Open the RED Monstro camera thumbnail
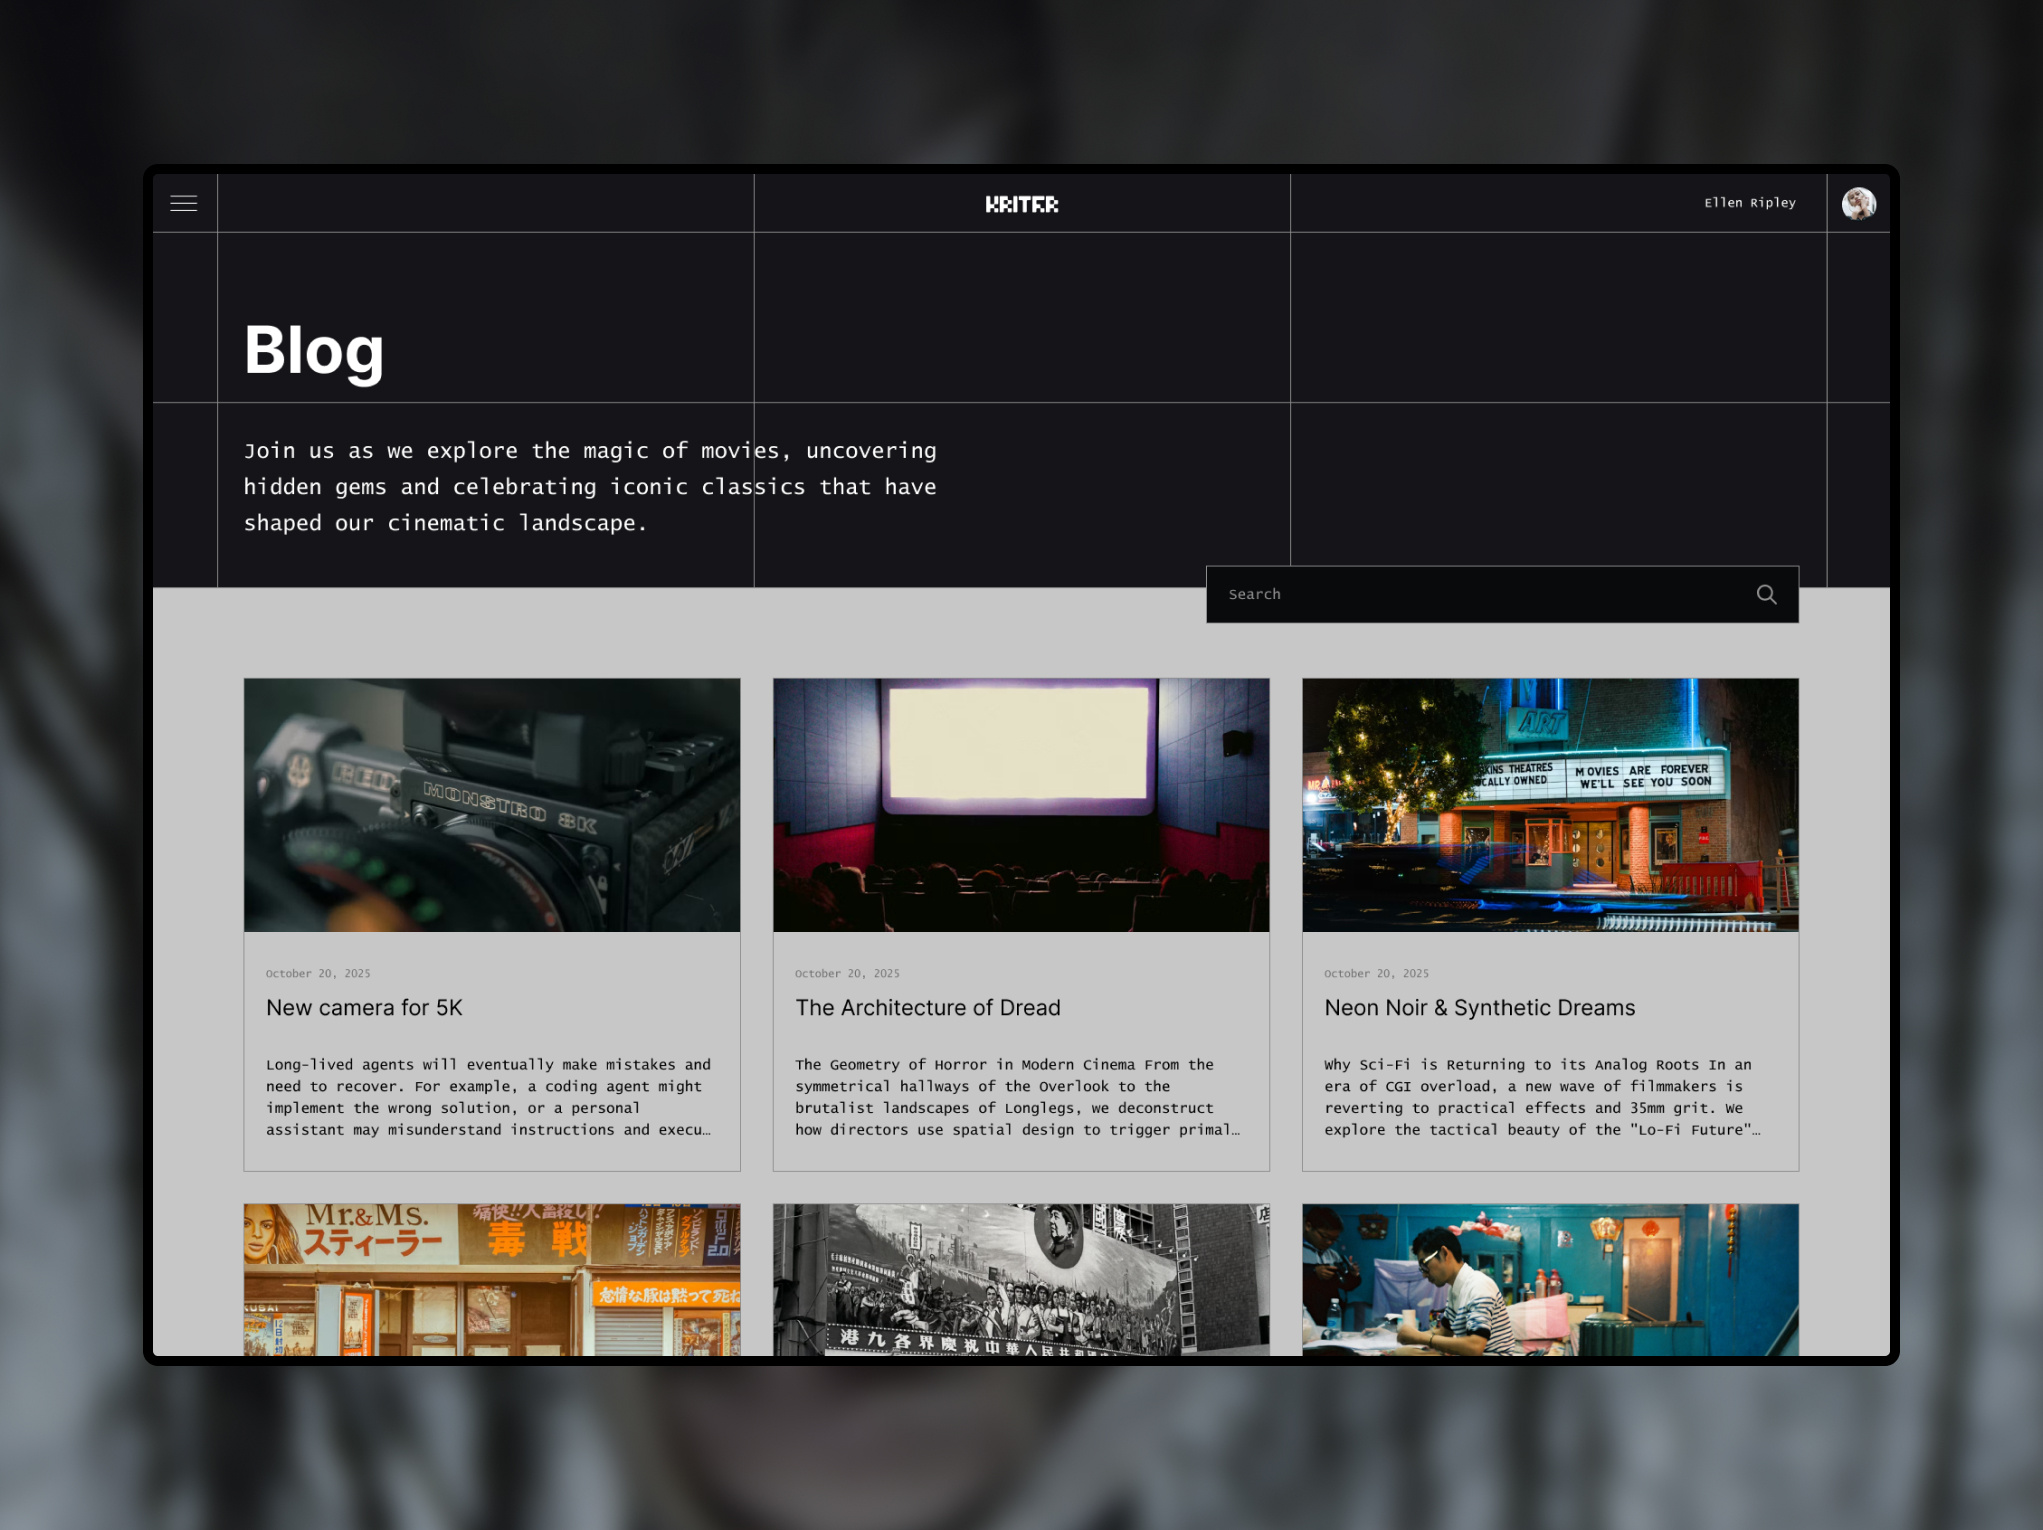 [x=492, y=805]
